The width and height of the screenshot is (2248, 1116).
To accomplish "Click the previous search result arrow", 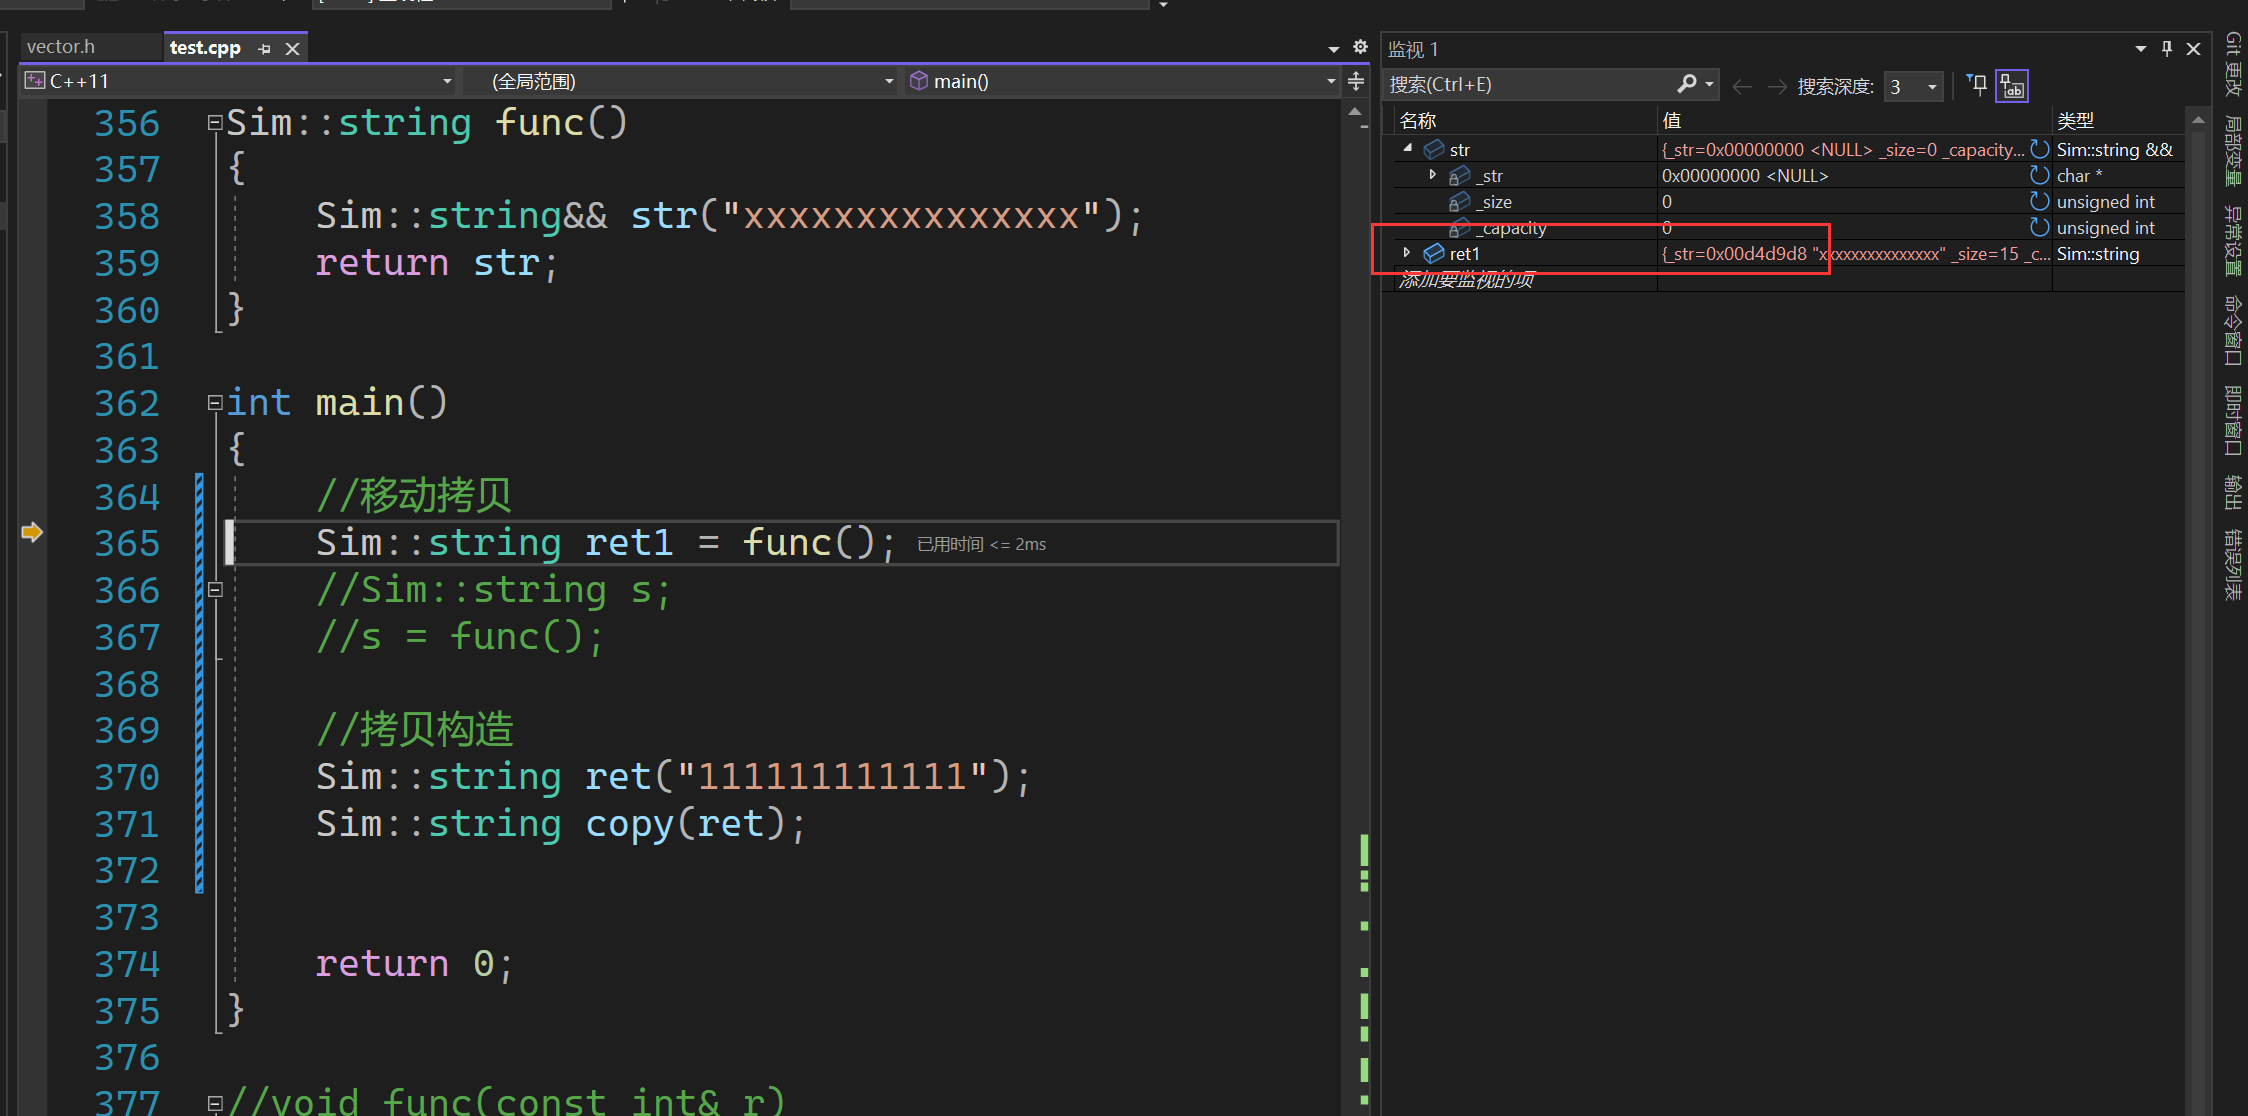I will (x=1742, y=86).
